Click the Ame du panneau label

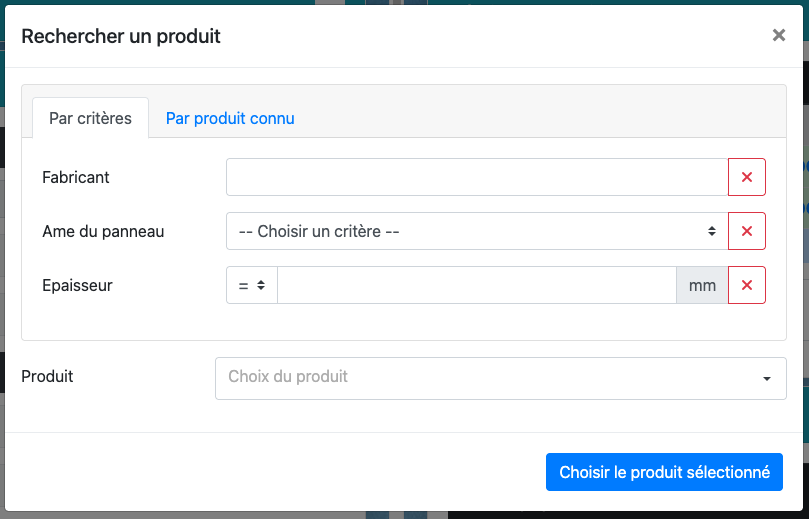pyautogui.click(x=103, y=231)
